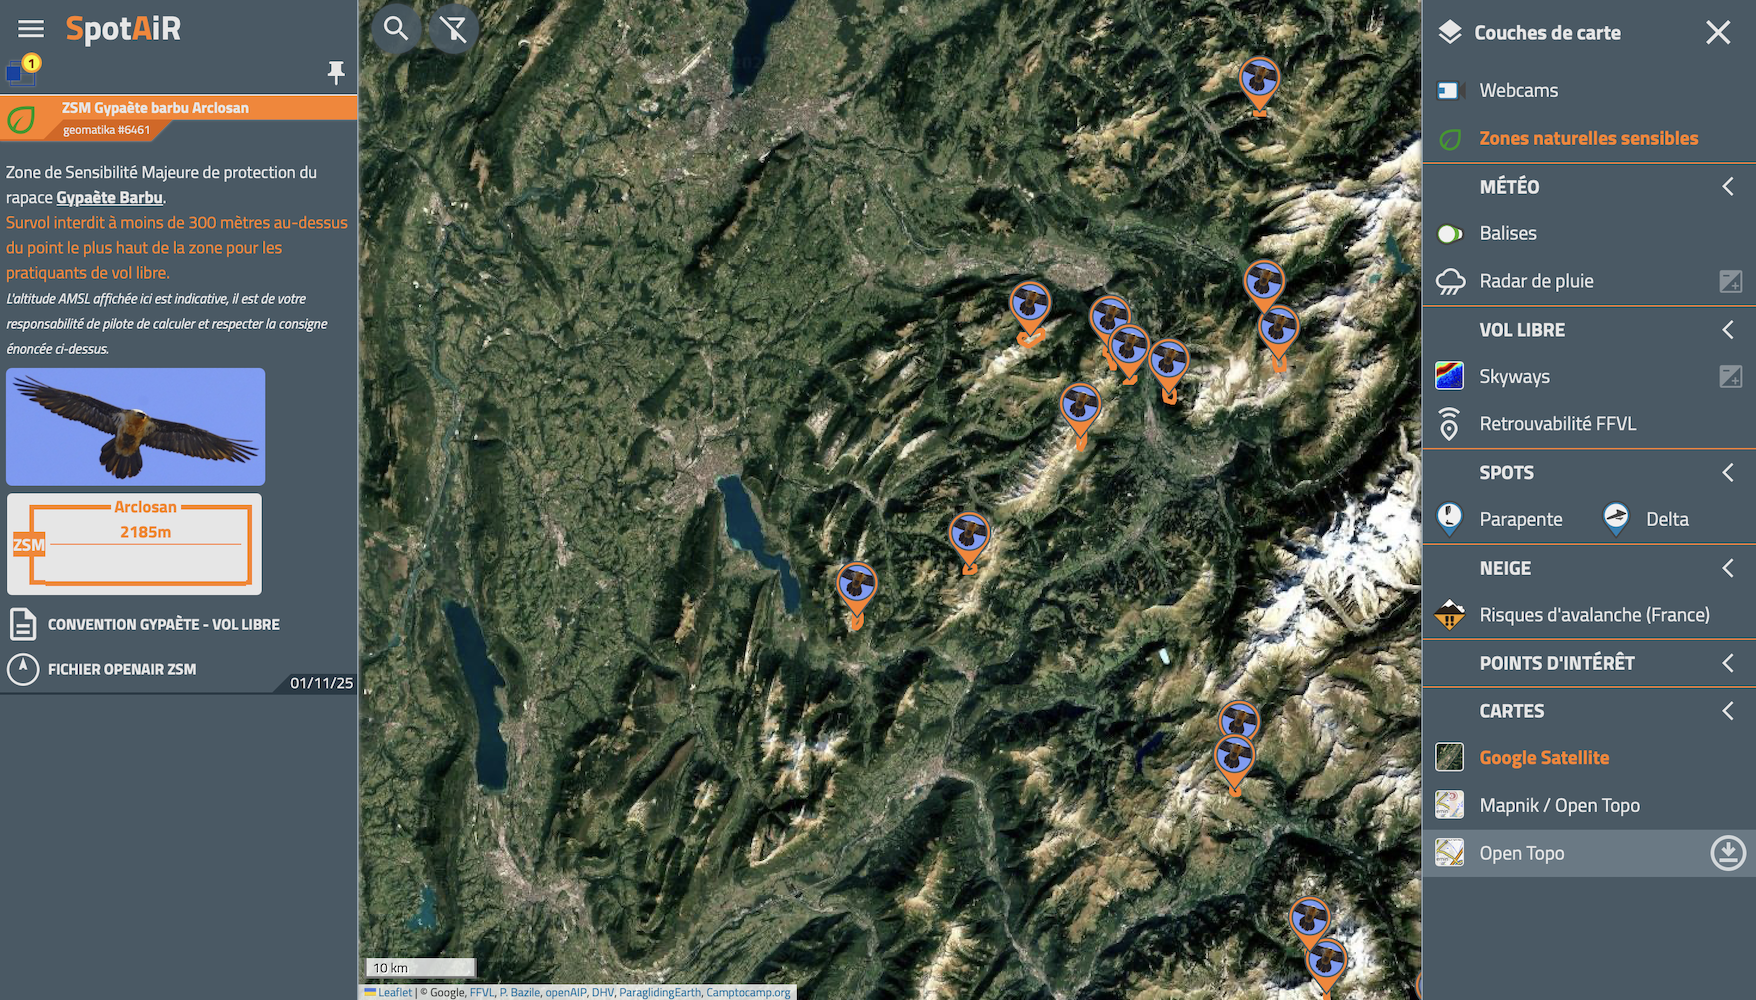Enable the Webcams layer

coord(1518,91)
